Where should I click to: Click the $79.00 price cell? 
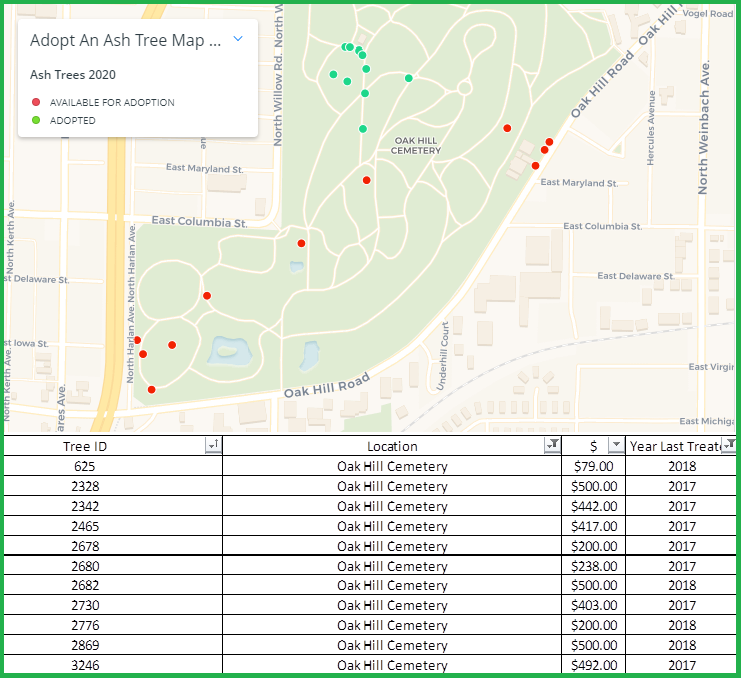click(x=594, y=466)
